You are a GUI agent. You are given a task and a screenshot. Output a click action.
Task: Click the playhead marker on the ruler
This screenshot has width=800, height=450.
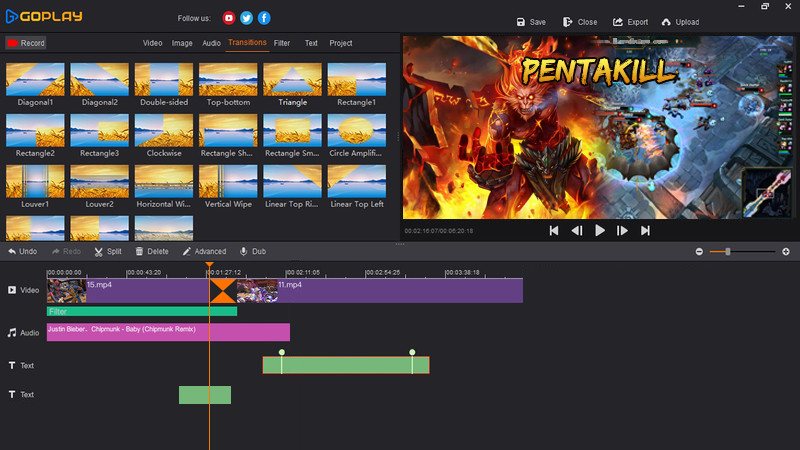point(209,265)
